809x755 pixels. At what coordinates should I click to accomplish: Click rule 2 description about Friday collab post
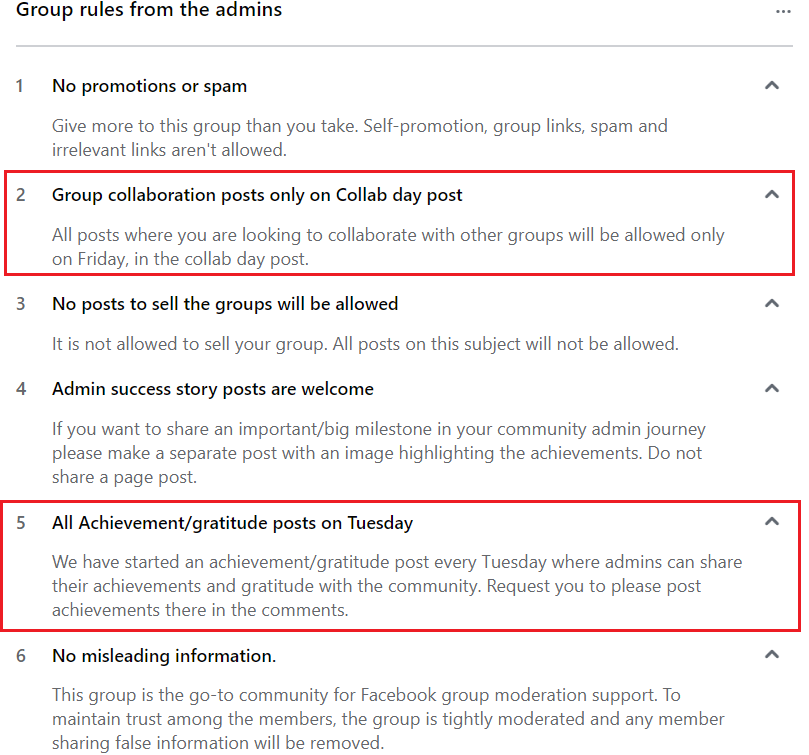point(388,247)
